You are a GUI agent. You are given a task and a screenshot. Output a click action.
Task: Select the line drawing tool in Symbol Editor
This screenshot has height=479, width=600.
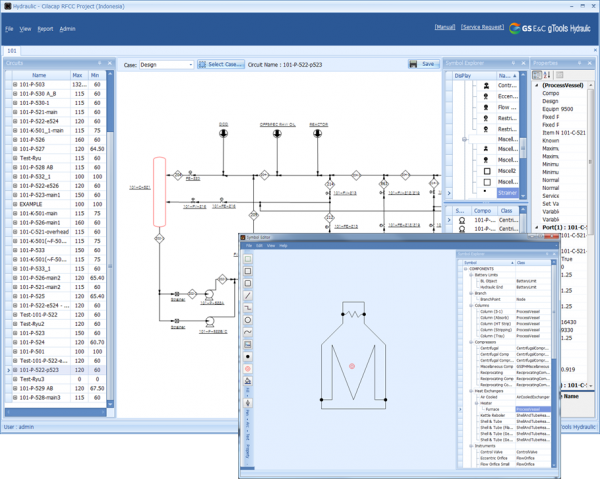(248, 296)
